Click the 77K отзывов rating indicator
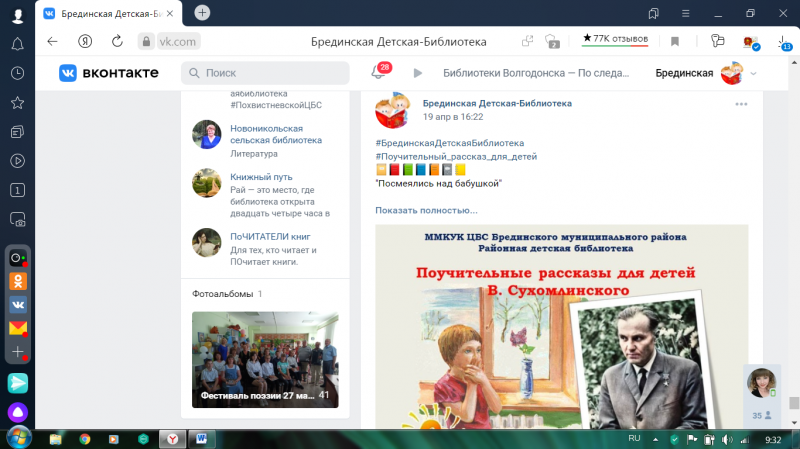The height and width of the screenshot is (449, 800). 615,39
